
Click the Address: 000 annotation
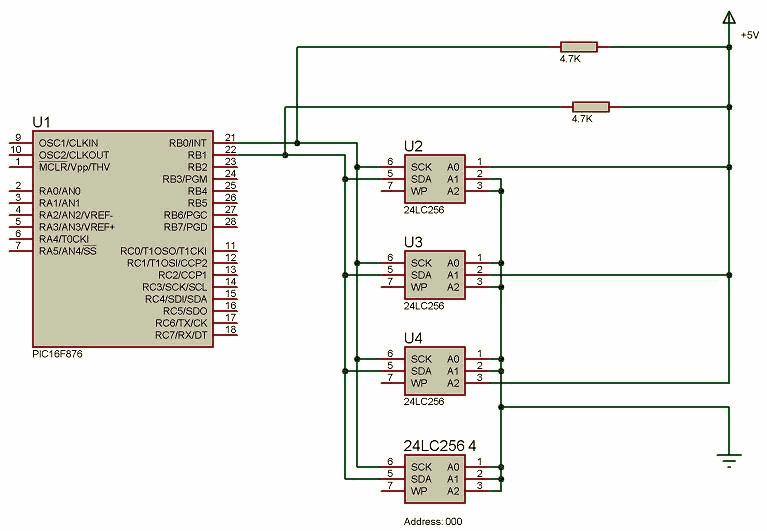pos(433,521)
